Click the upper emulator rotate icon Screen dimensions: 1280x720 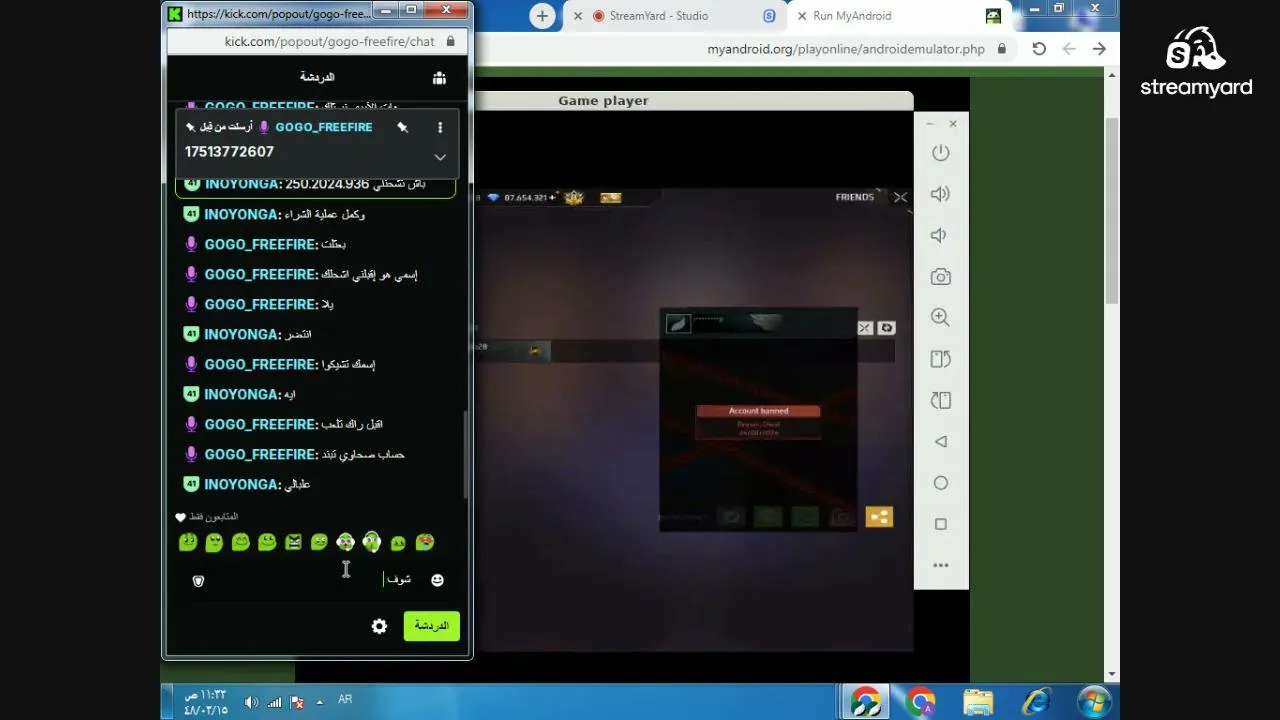(x=940, y=359)
